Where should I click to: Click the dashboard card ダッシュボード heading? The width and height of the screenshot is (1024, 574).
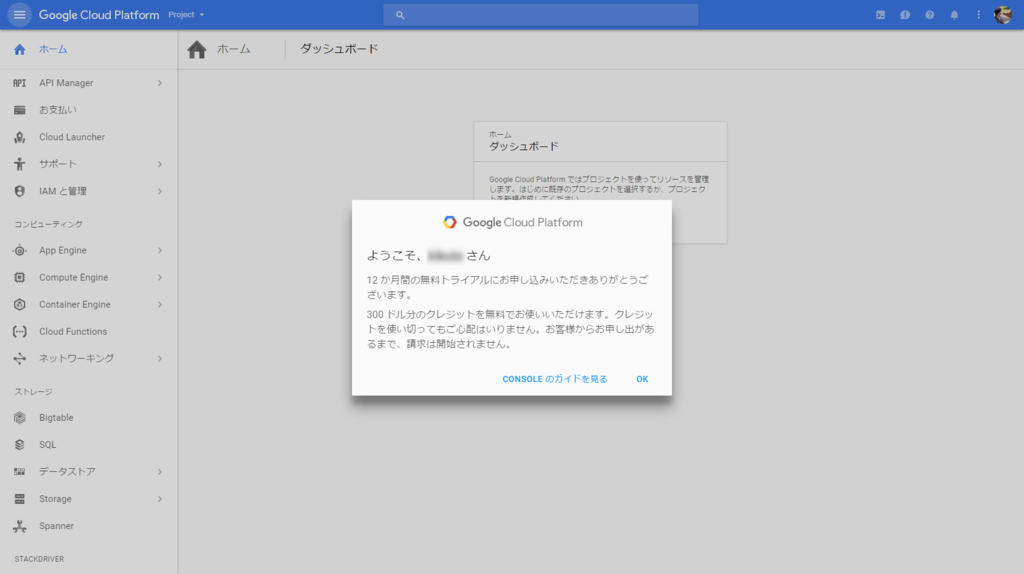pos(524,146)
